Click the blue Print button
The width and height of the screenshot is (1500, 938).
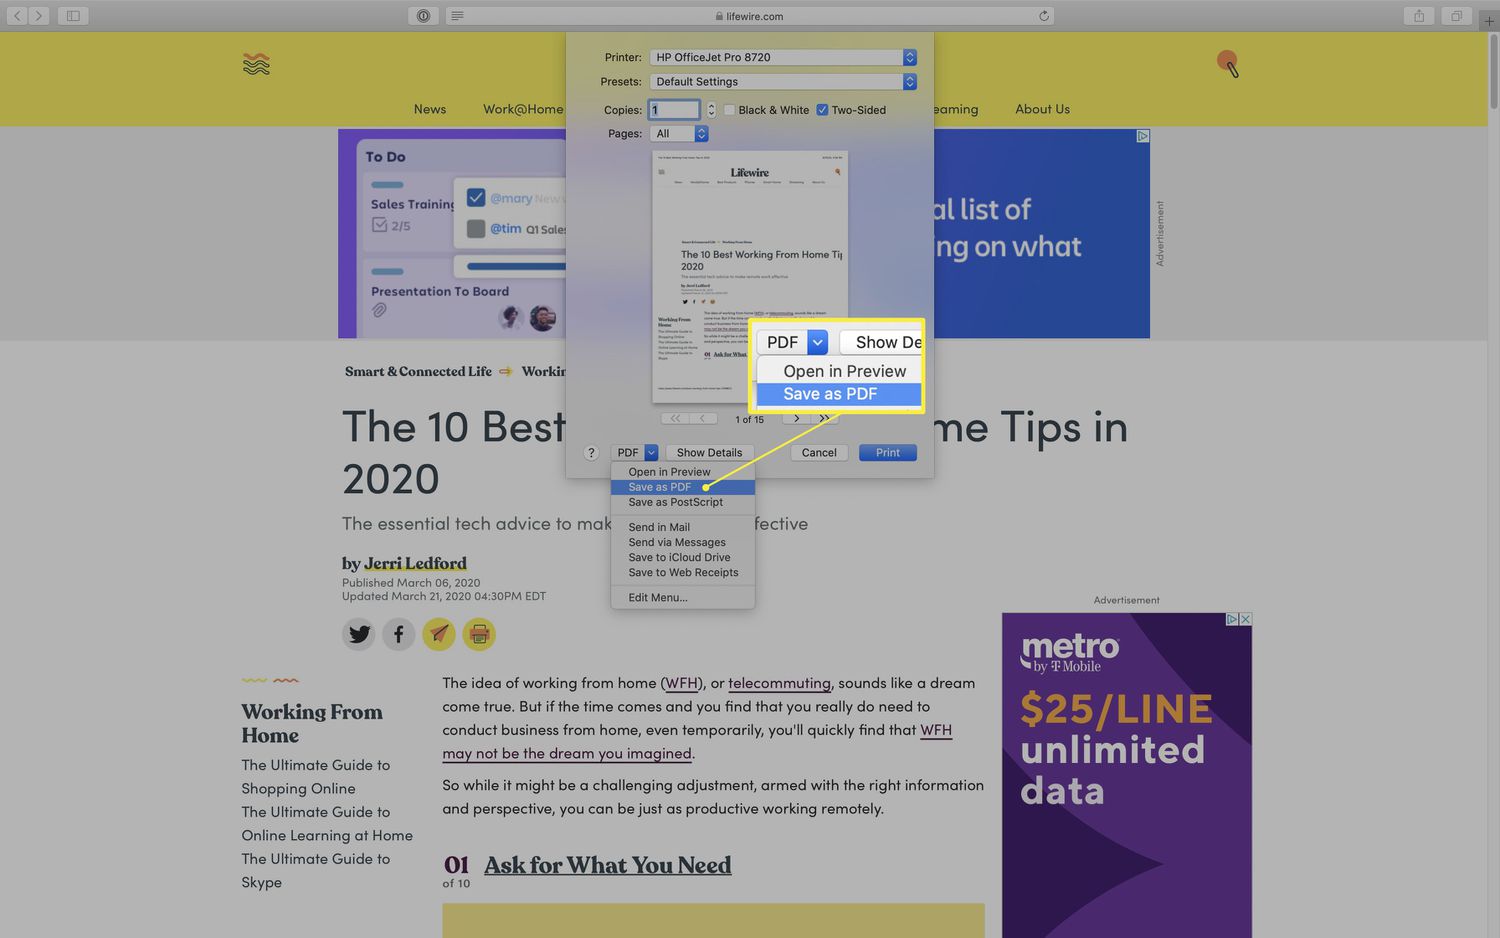pyautogui.click(x=888, y=453)
